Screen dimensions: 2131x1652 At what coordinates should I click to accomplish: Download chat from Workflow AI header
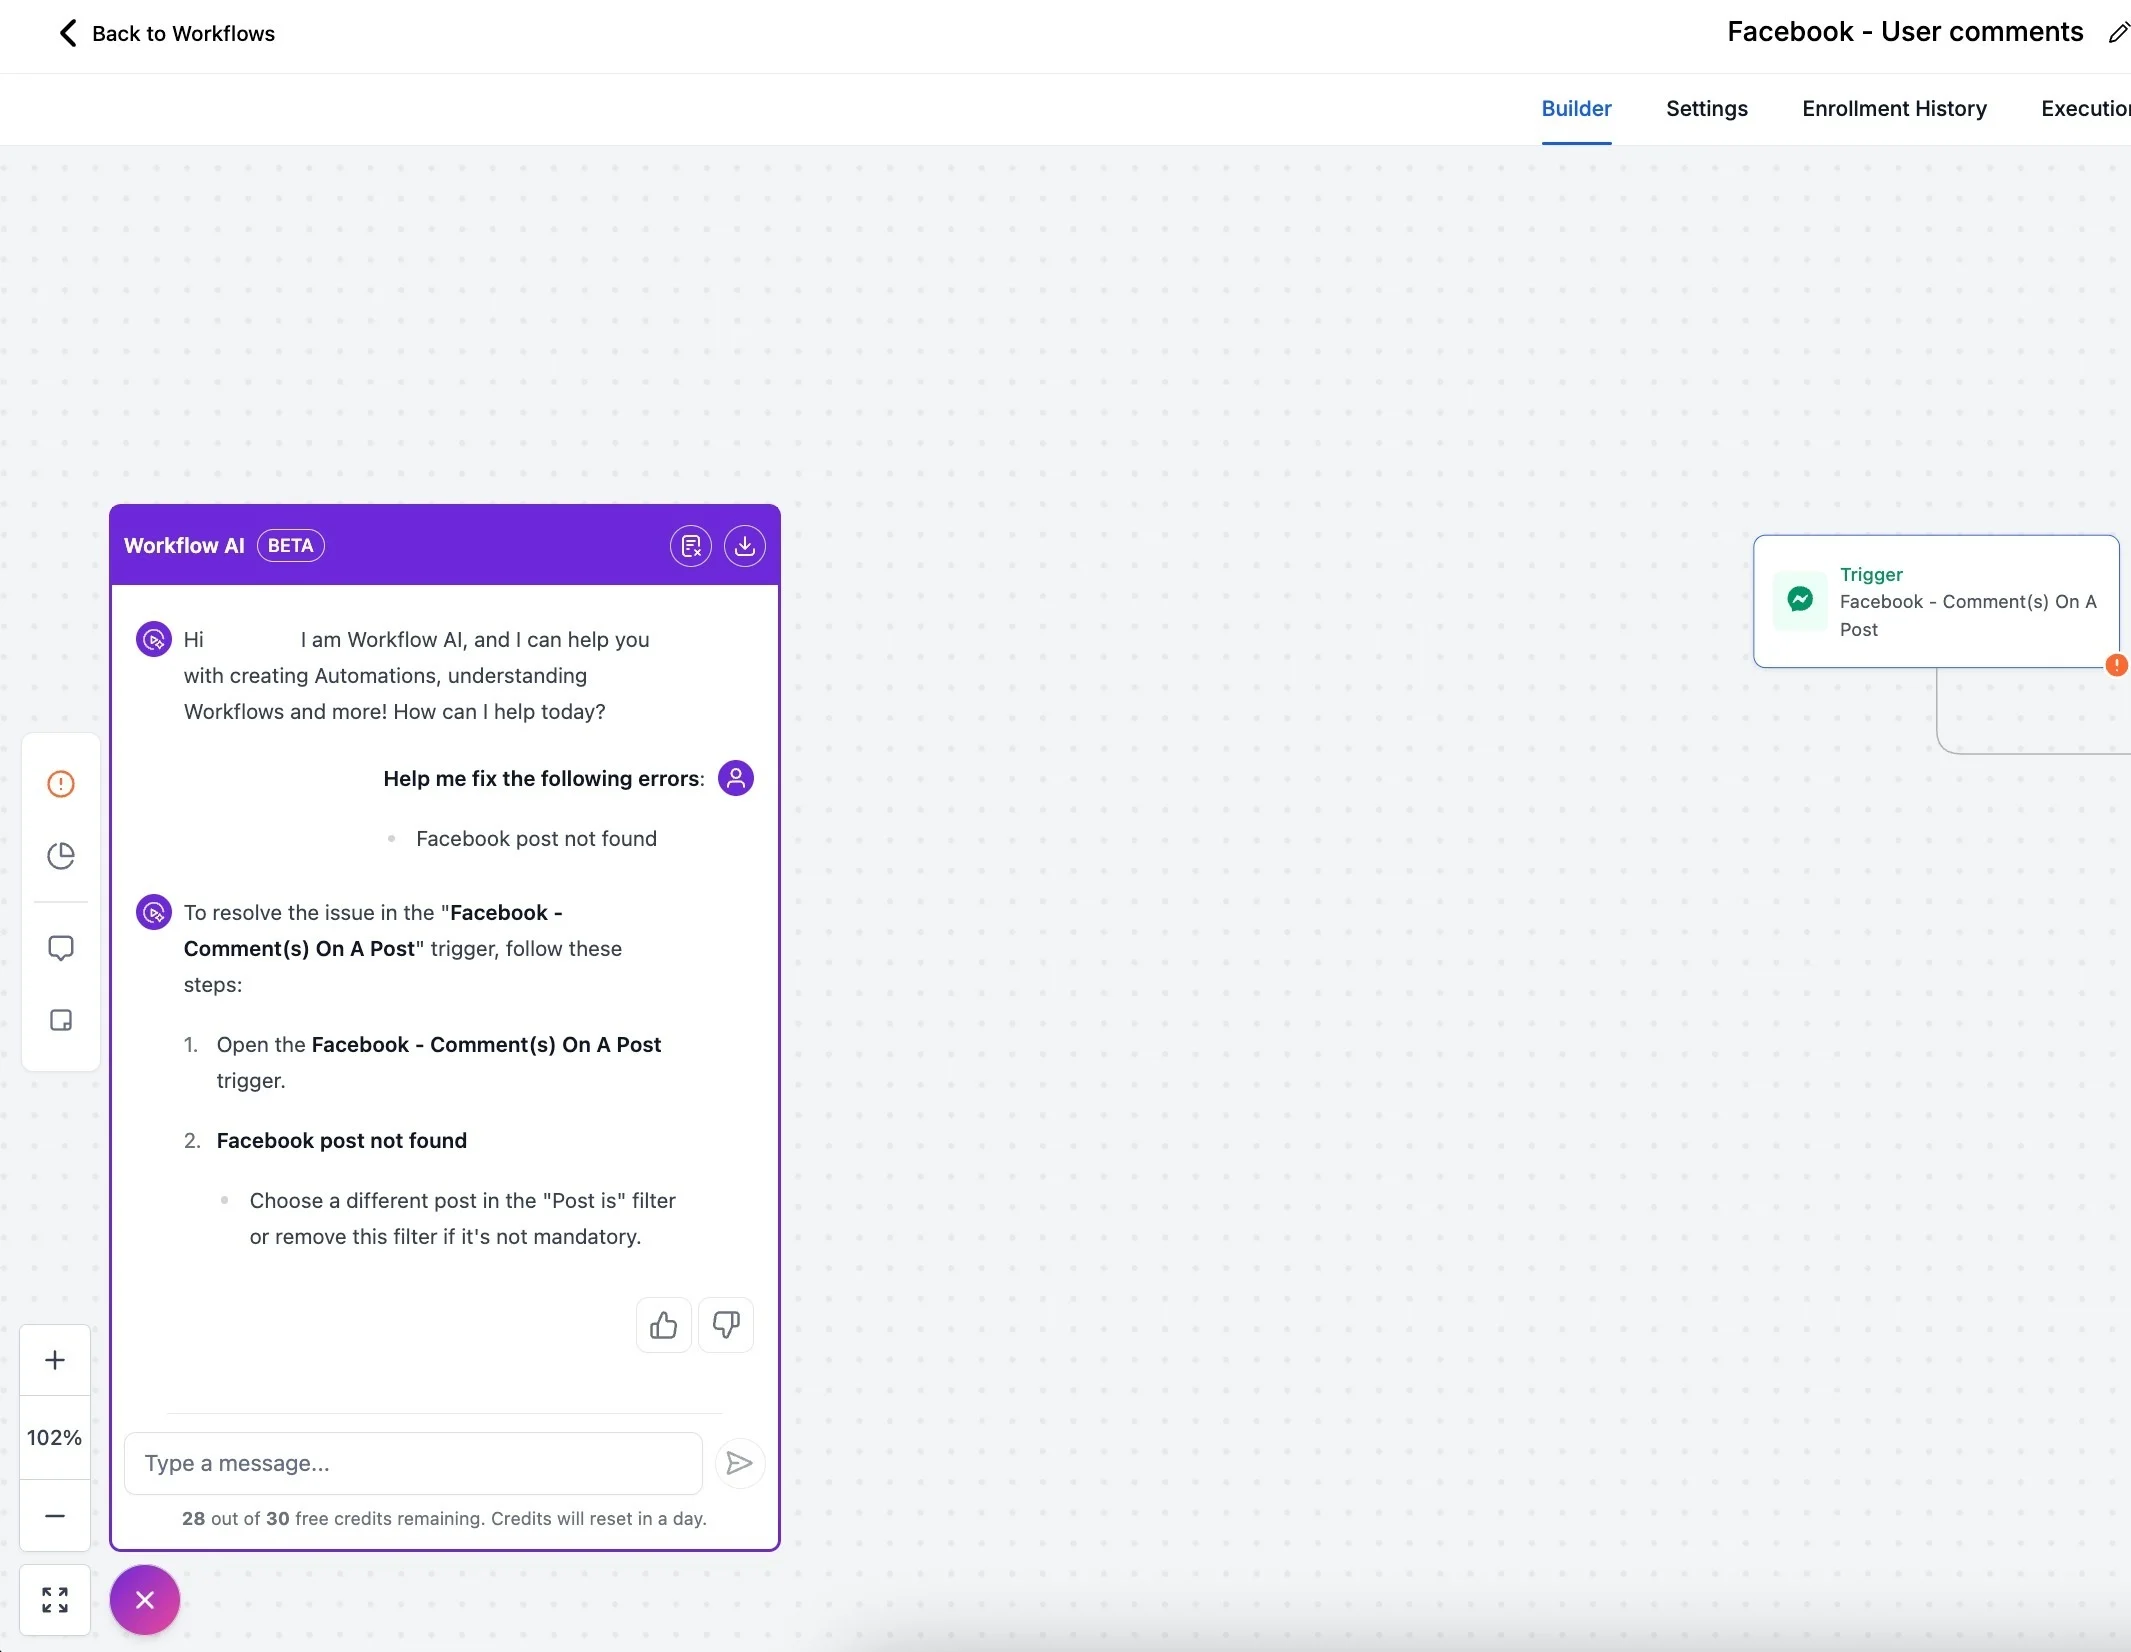coord(745,546)
